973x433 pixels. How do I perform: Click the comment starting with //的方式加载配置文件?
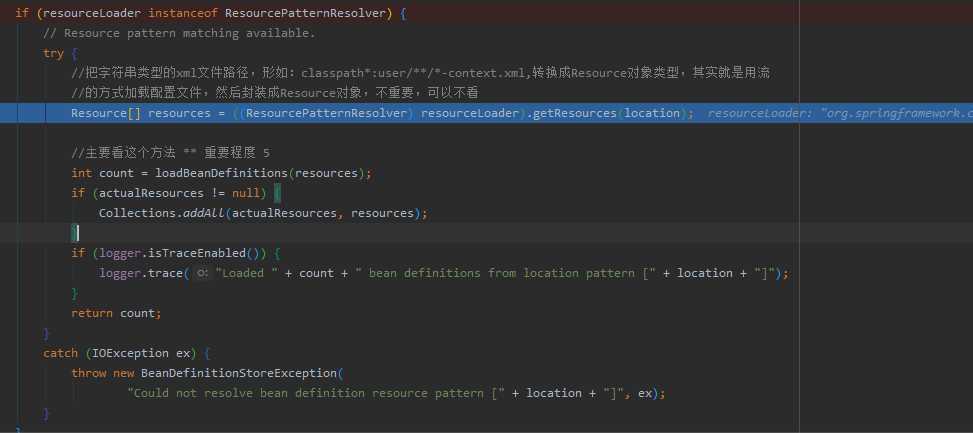[274, 93]
